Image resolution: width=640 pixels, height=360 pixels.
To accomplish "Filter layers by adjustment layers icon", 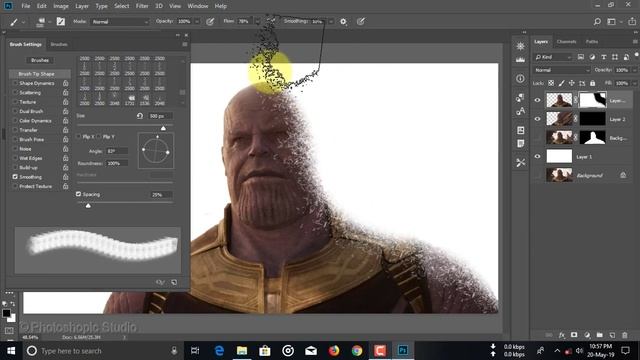I will (592, 57).
